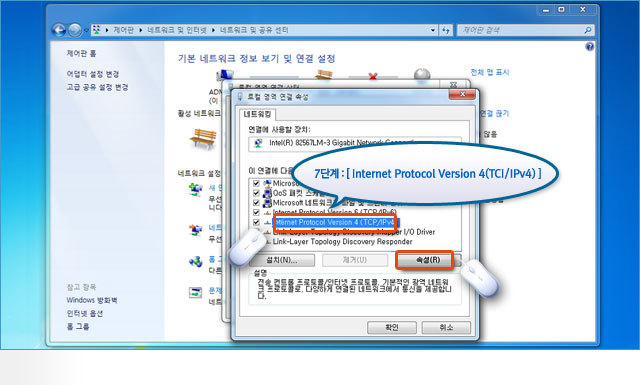Screen dimensions: 640x385
Task: Open 홈 그룹 link
Action: [x=78, y=327]
